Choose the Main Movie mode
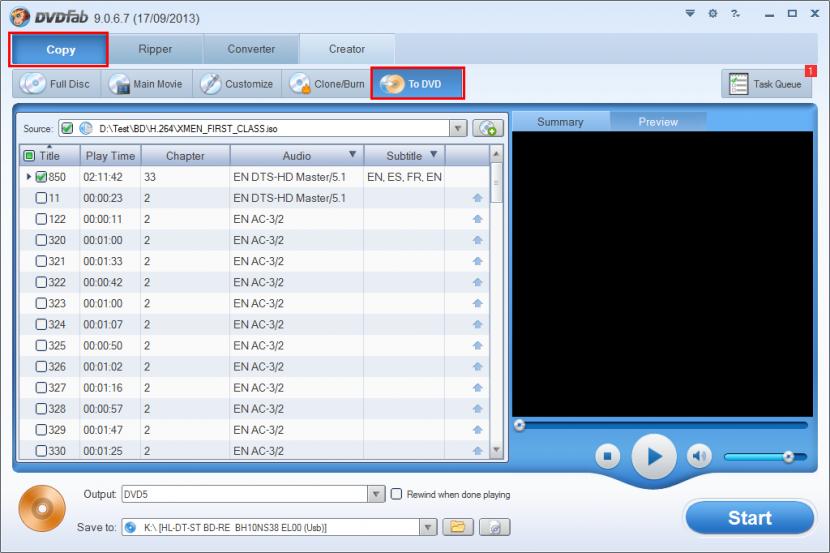The height and width of the screenshot is (553, 830). (146, 84)
